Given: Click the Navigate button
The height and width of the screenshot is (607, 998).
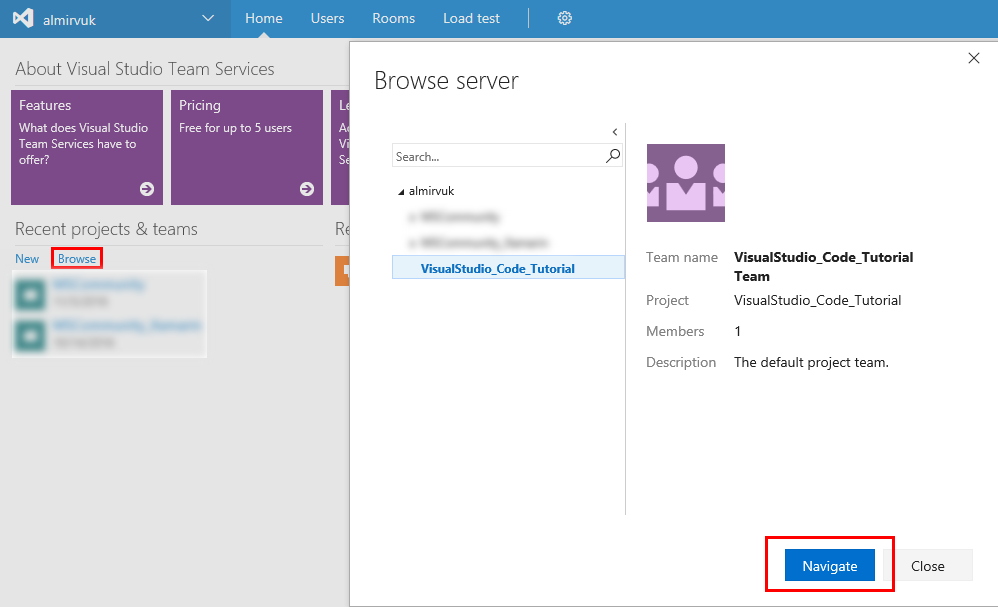Looking at the screenshot, I should 829,565.
